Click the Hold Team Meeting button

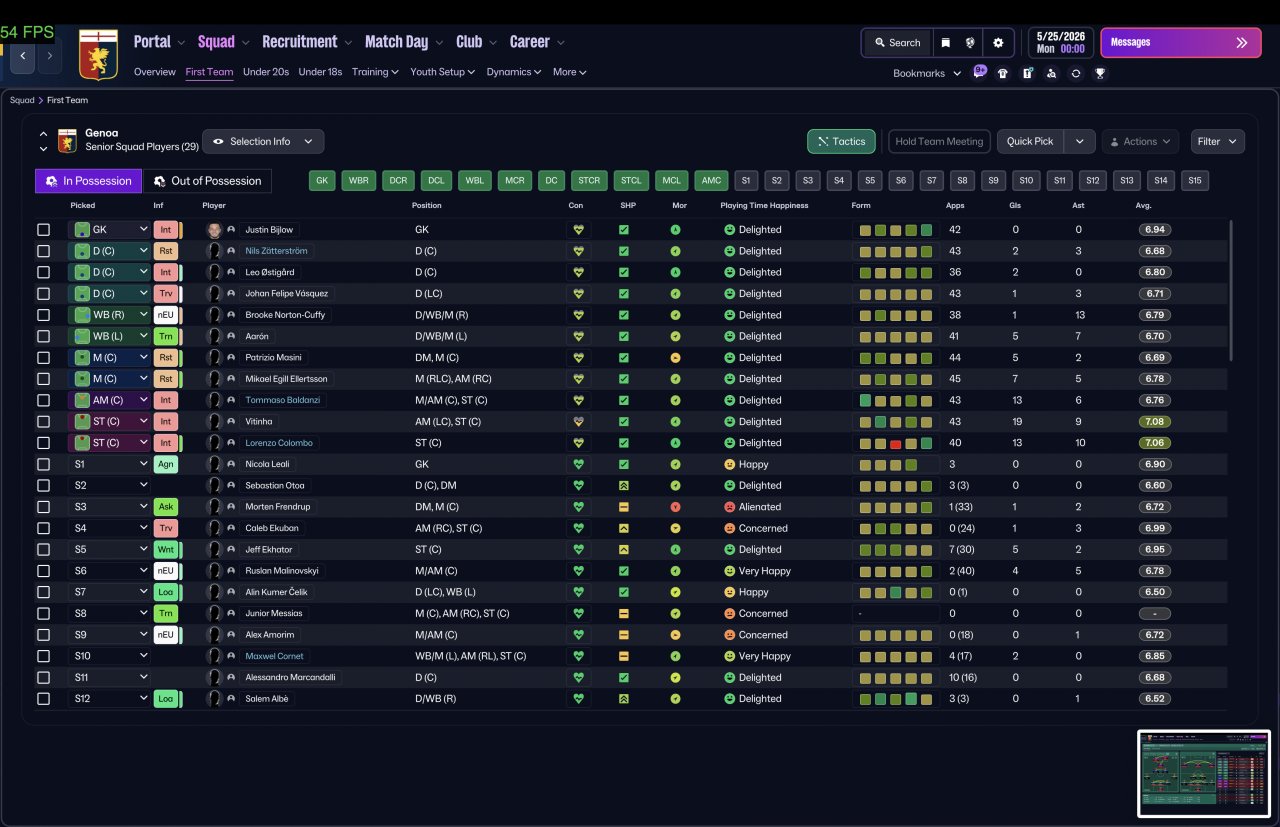939,141
